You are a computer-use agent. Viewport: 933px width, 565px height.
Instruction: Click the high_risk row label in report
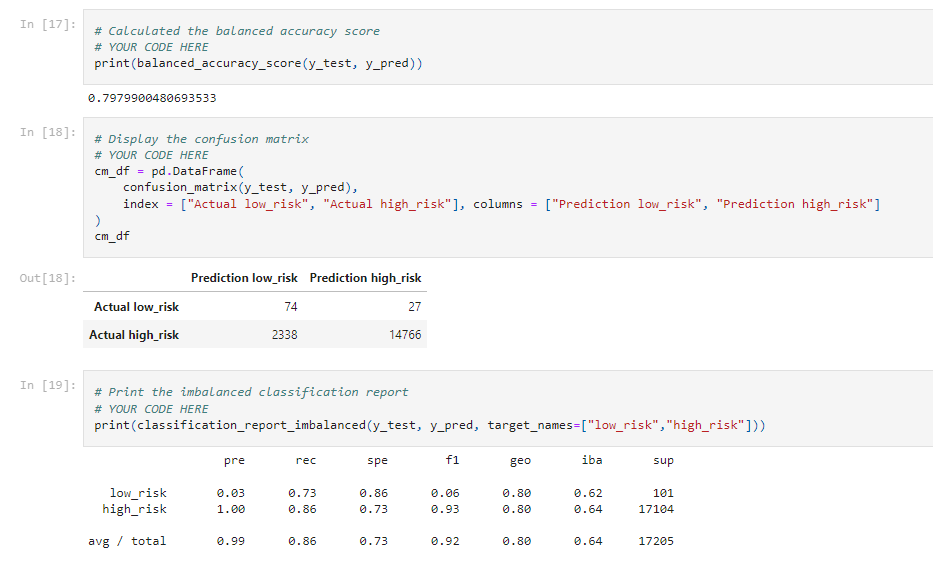click(x=134, y=509)
